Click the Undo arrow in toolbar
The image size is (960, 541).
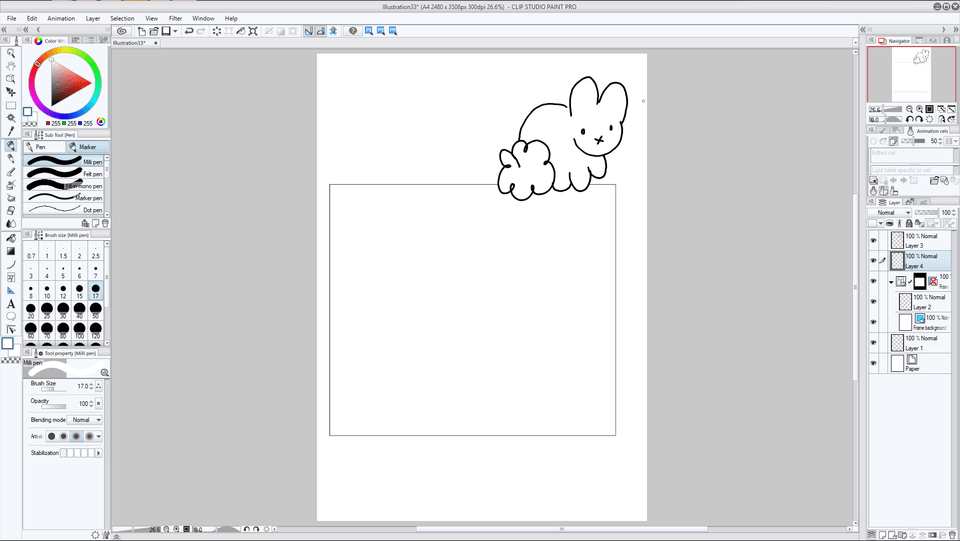pyautogui.click(x=189, y=31)
